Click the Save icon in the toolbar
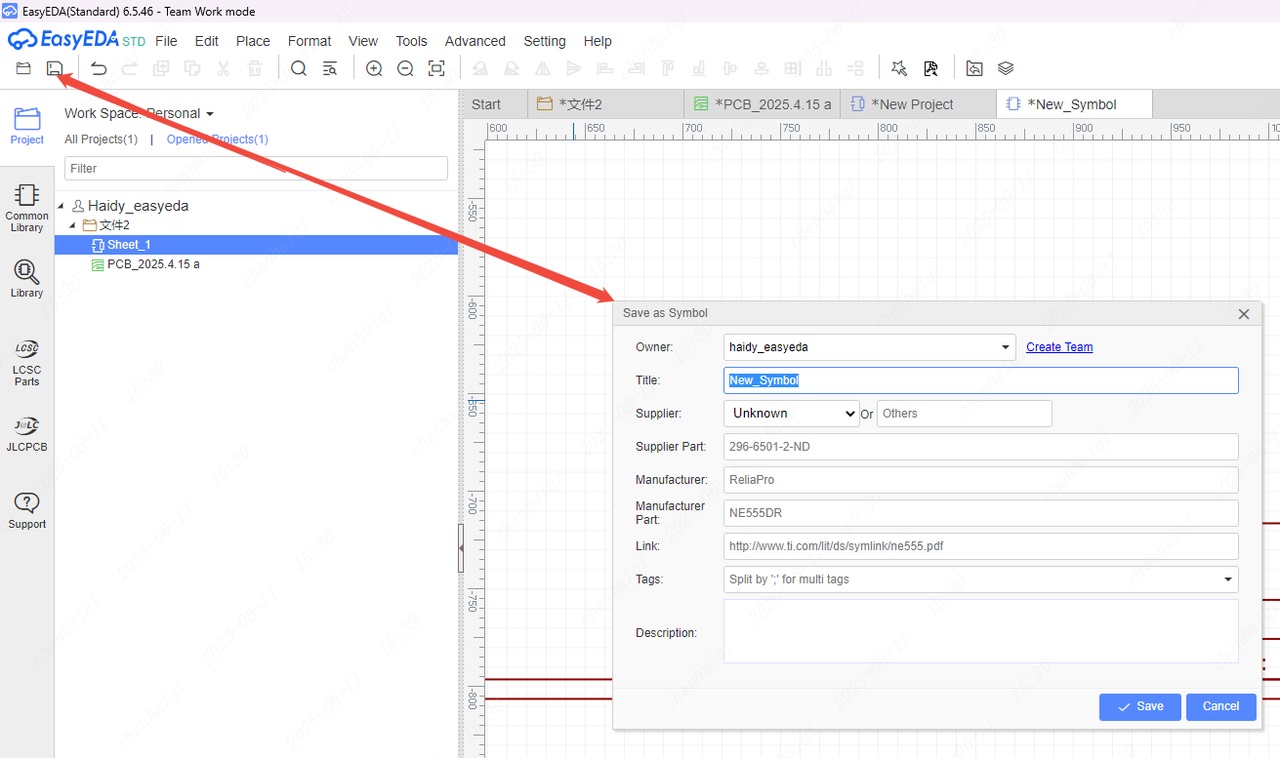Image resolution: width=1280 pixels, height=758 pixels. pyautogui.click(x=55, y=68)
